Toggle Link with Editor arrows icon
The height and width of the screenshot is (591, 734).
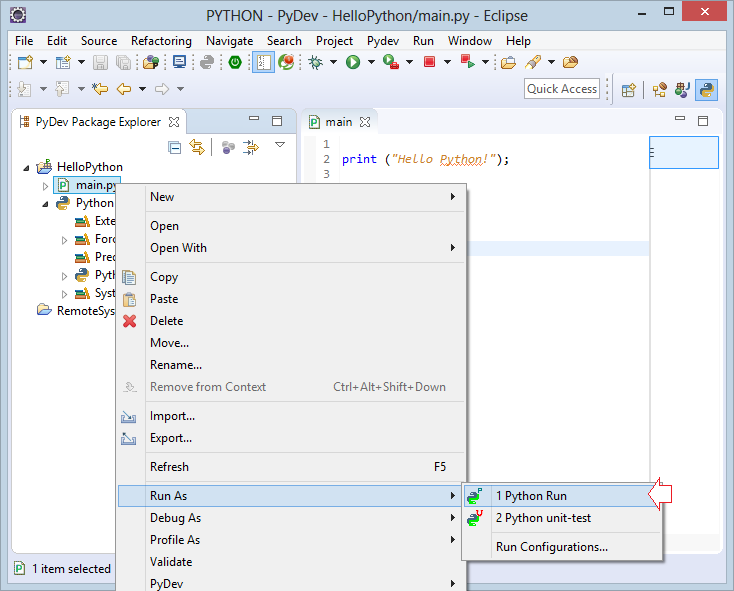pos(197,147)
